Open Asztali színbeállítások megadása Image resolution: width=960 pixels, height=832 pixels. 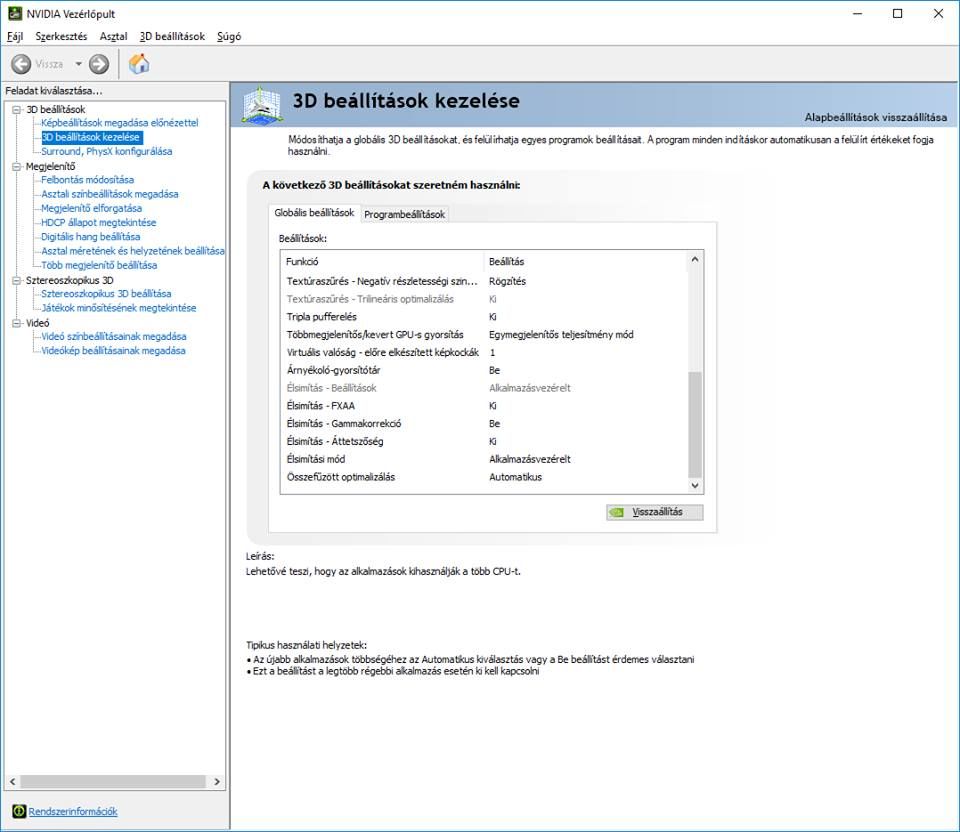tap(110, 194)
